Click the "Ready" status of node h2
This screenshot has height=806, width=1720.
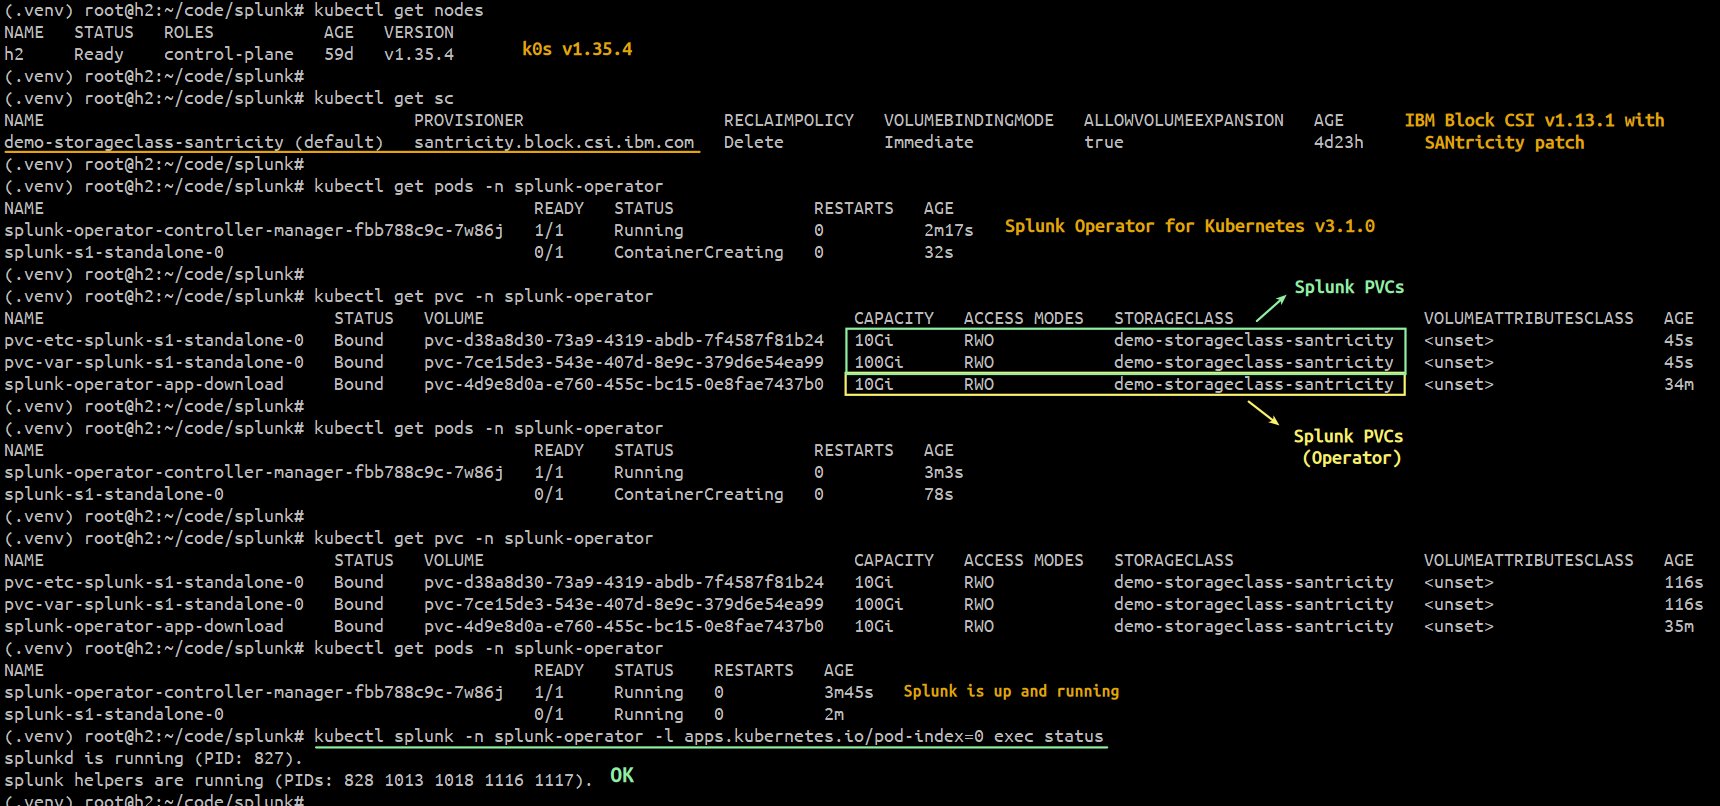99,54
